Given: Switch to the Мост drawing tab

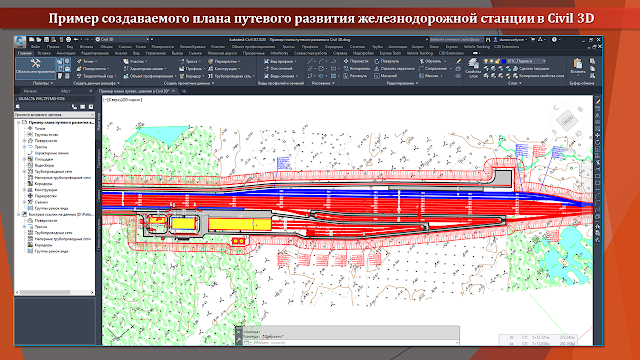Looking at the screenshot, I should coord(65,91).
